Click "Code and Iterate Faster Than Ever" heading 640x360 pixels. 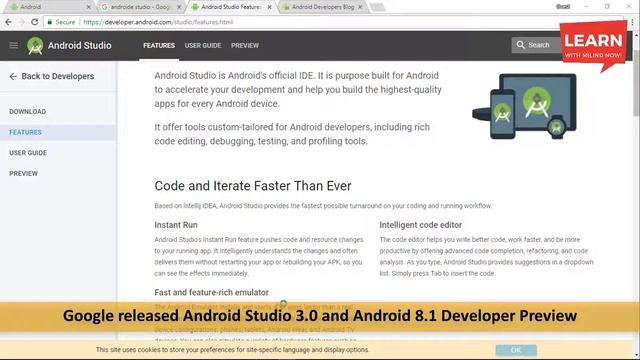(253, 186)
